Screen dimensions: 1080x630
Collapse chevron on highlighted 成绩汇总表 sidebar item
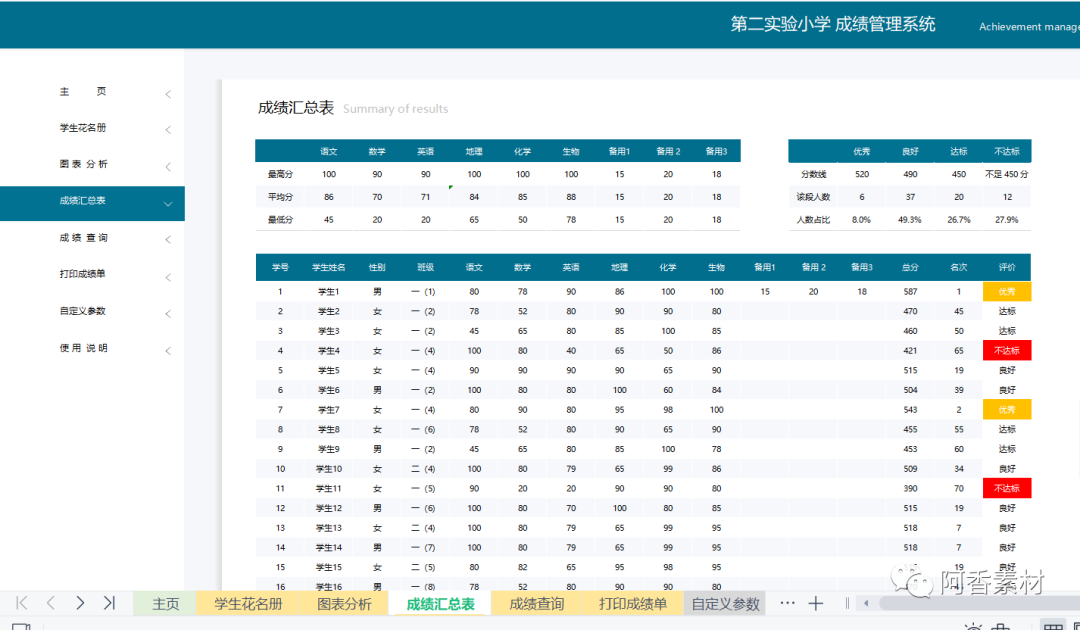(x=168, y=204)
